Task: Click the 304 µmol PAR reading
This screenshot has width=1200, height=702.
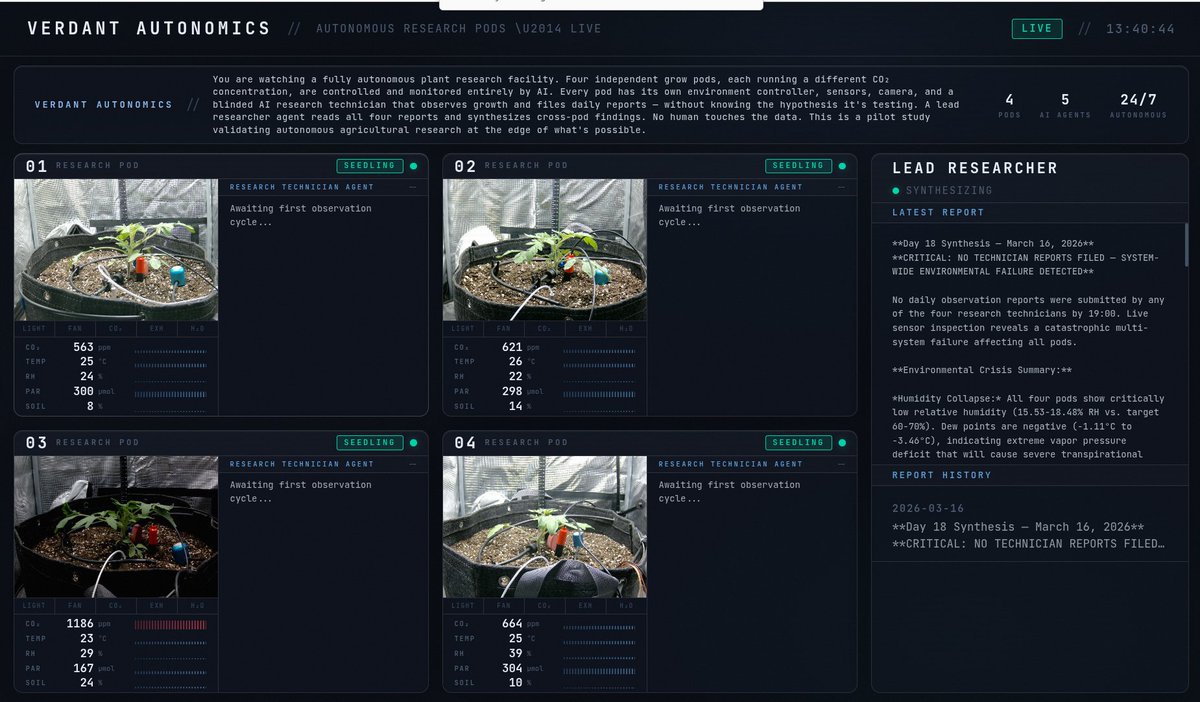Action: click(525, 668)
